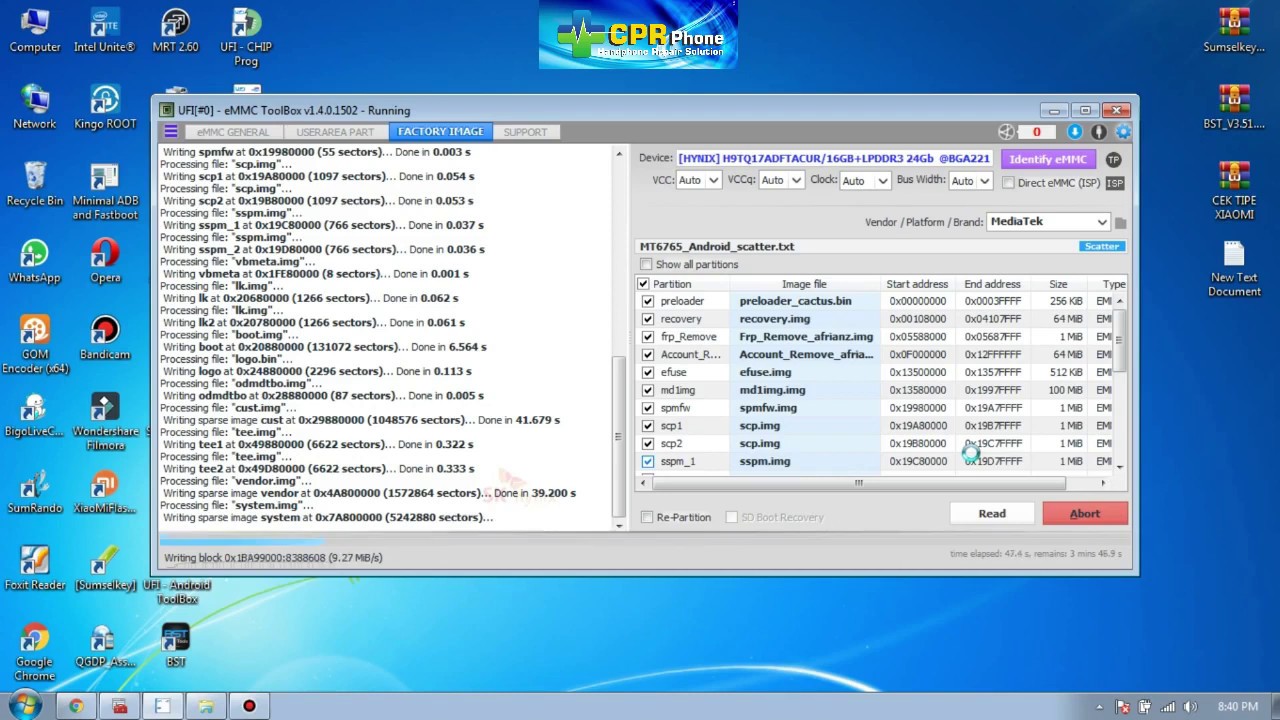
Task: Click the black round icon beside the download arrow
Action: tap(1099, 132)
